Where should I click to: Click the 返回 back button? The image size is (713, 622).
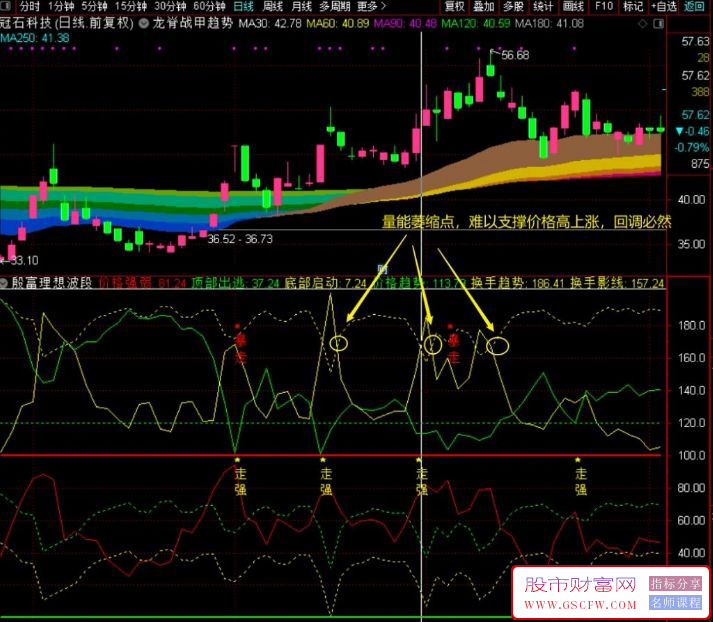pyautogui.click(x=694, y=6)
